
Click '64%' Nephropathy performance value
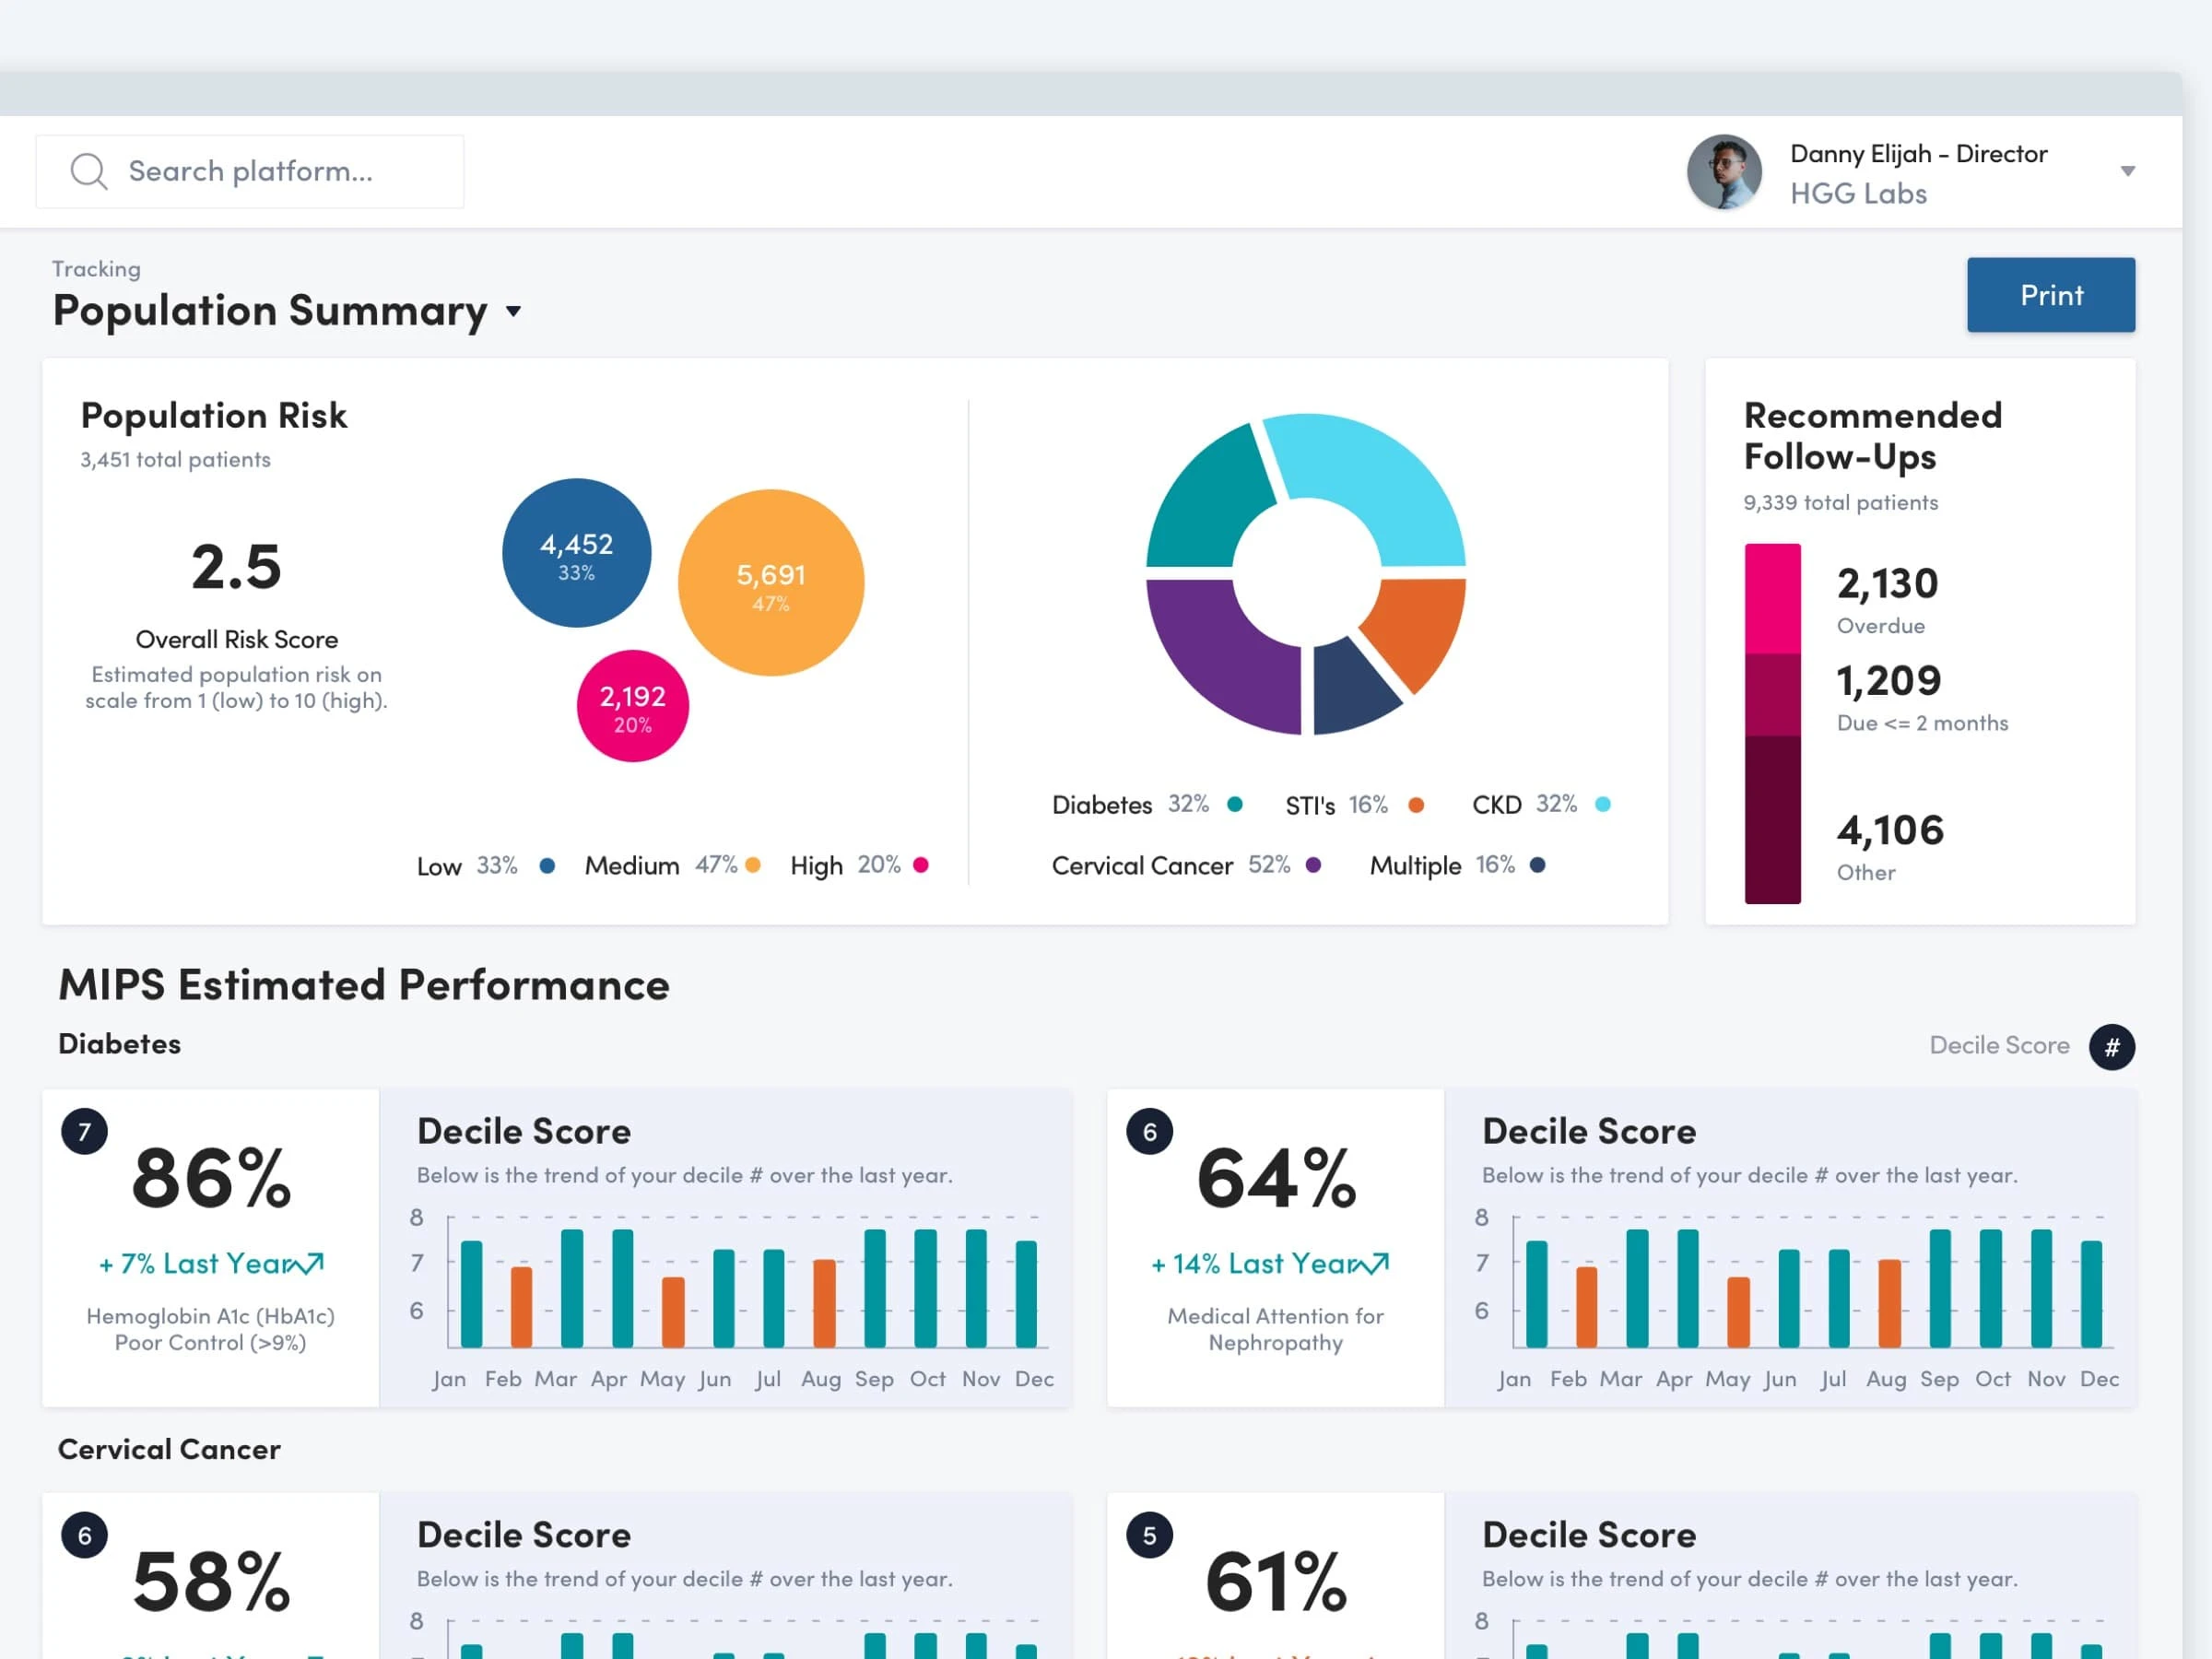(1276, 1179)
